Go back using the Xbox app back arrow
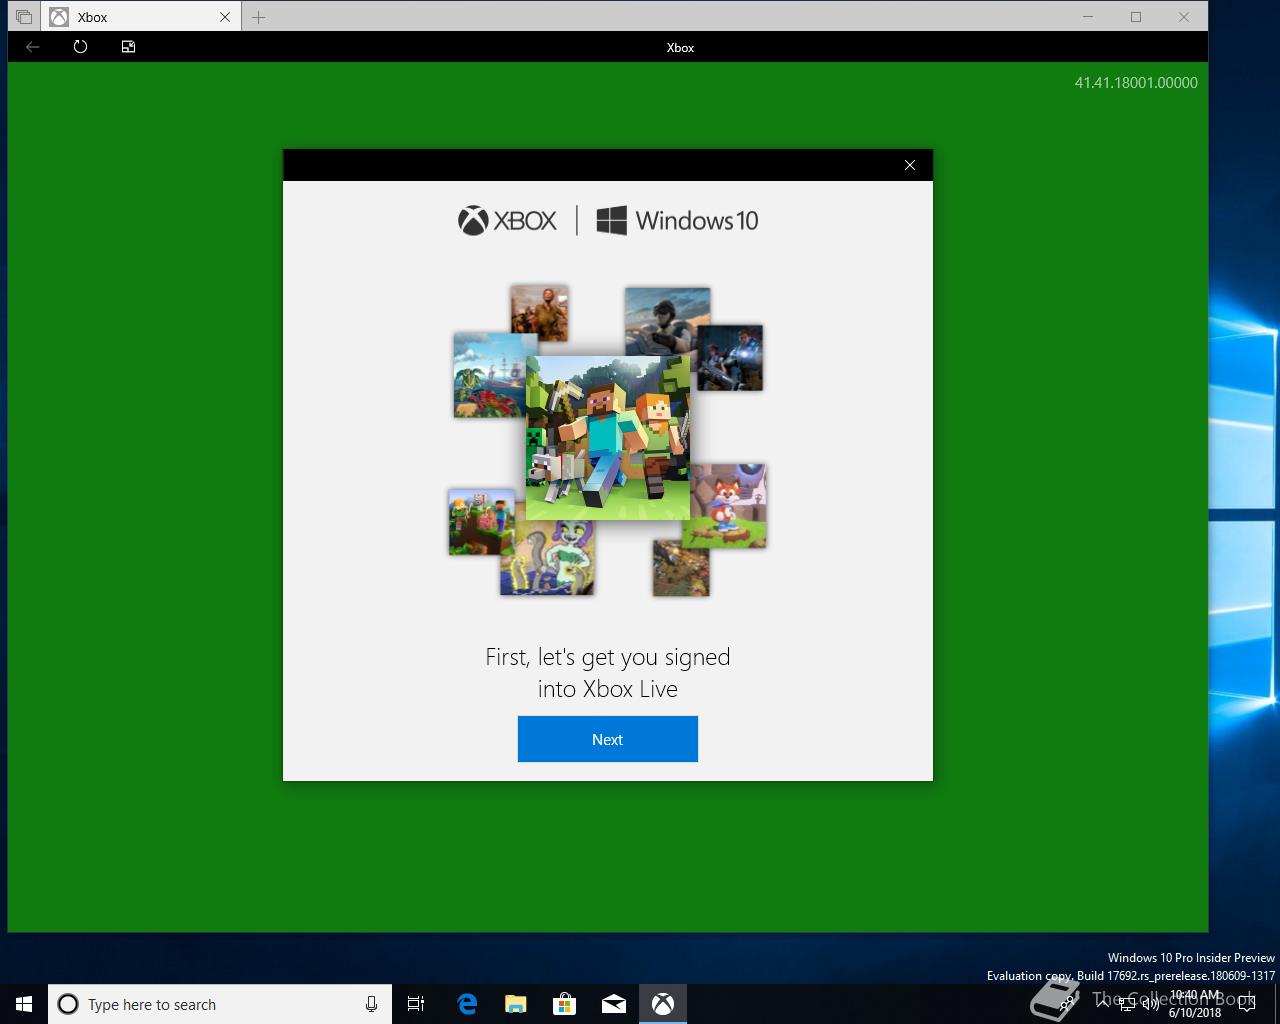The height and width of the screenshot is (1024, 1280). (x=33, y=47)
